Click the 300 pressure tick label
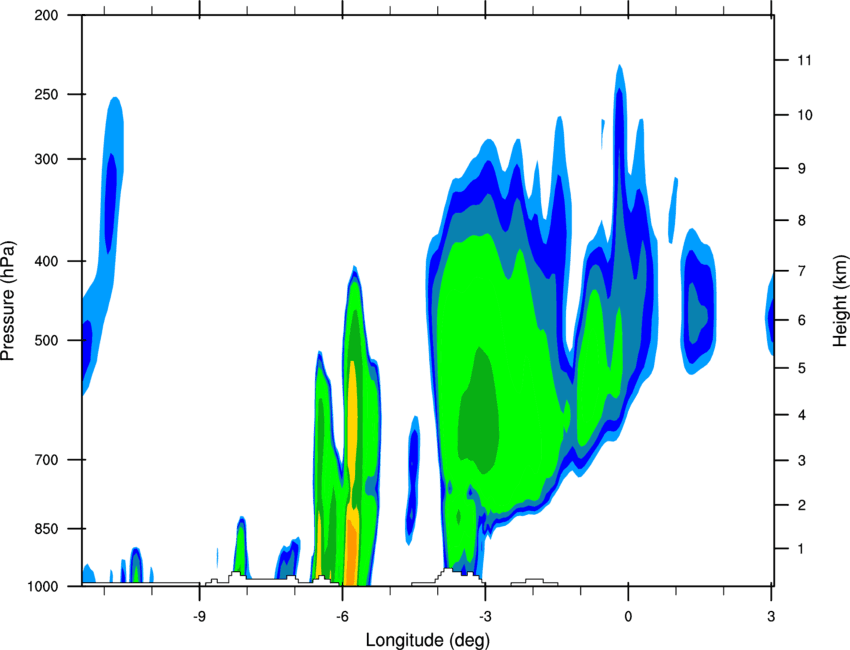The width and height of the screenshot is (850, 650). coord(47,159)
